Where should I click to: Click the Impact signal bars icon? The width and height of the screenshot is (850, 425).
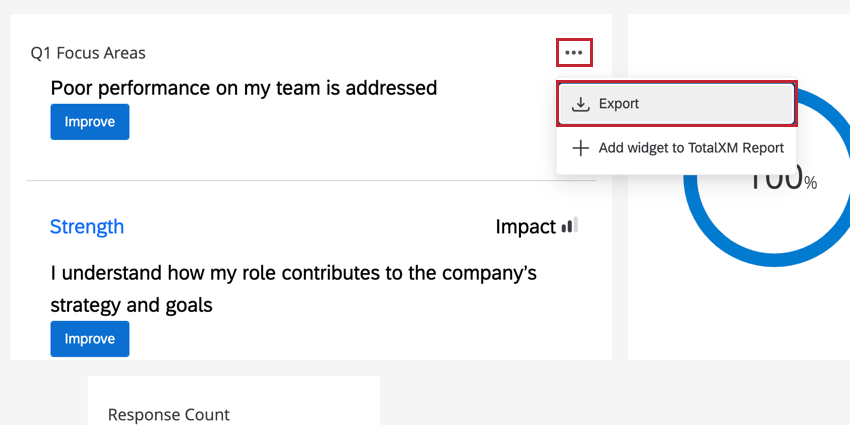click(570, 226)
